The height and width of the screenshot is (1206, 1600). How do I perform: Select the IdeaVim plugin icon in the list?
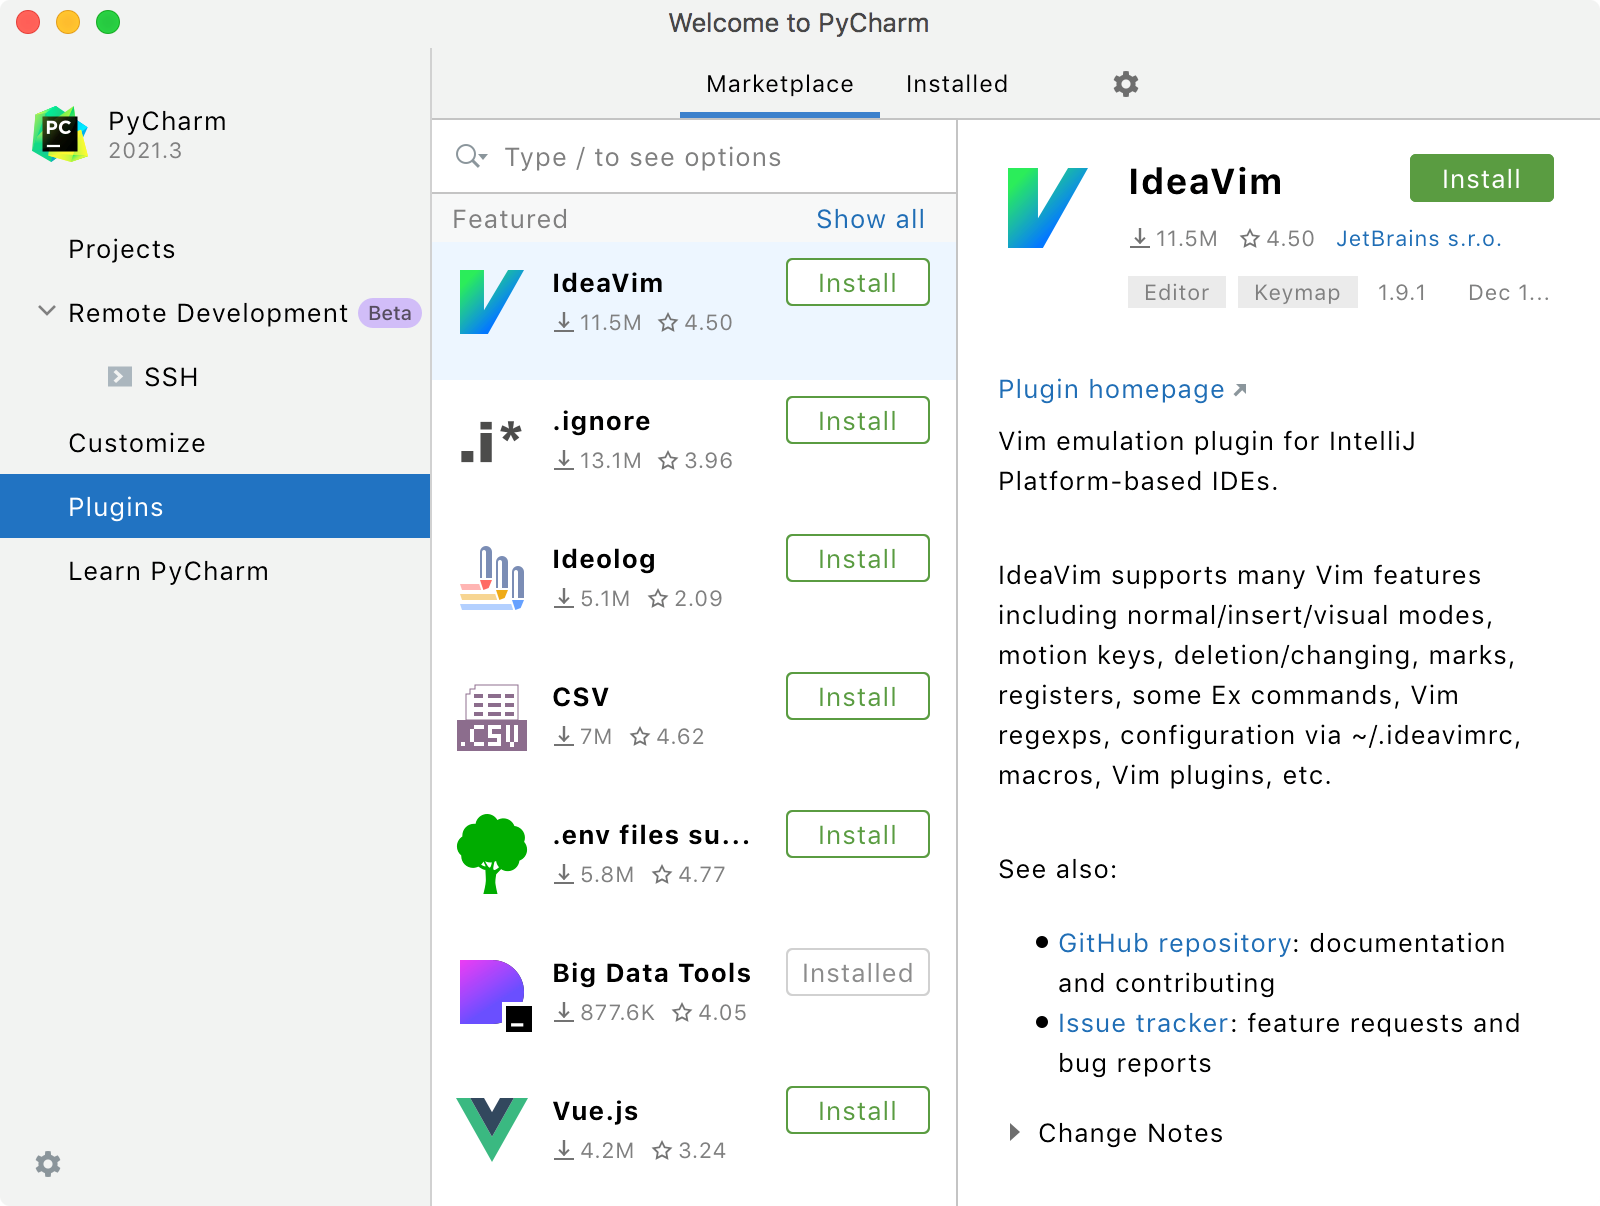491,300
